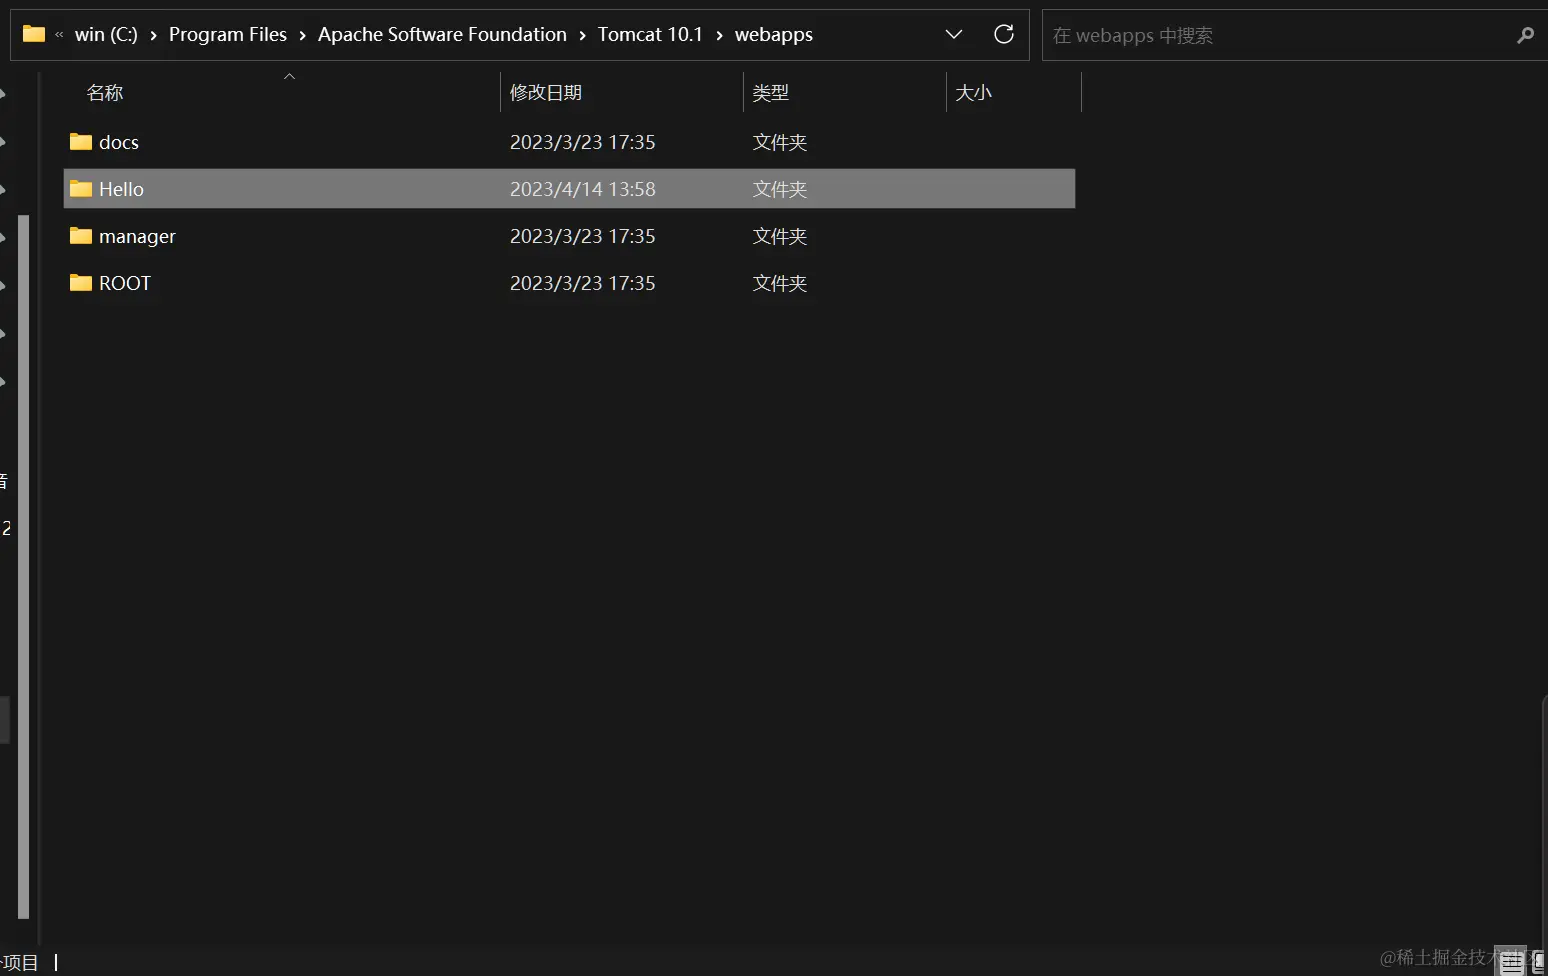Click the navigation pane scrollbar
Viewport: 1548px width, 976px height.
pos(23,567)
